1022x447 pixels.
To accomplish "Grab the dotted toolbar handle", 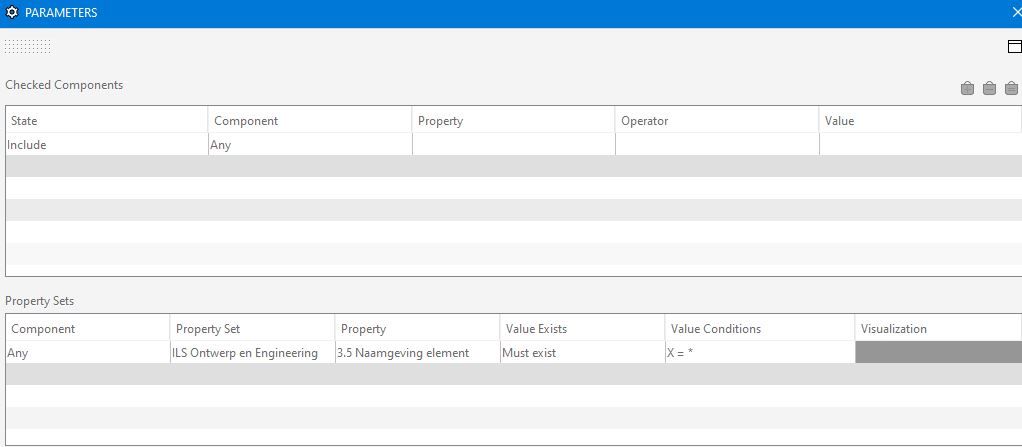I will (x=27, y=46).
